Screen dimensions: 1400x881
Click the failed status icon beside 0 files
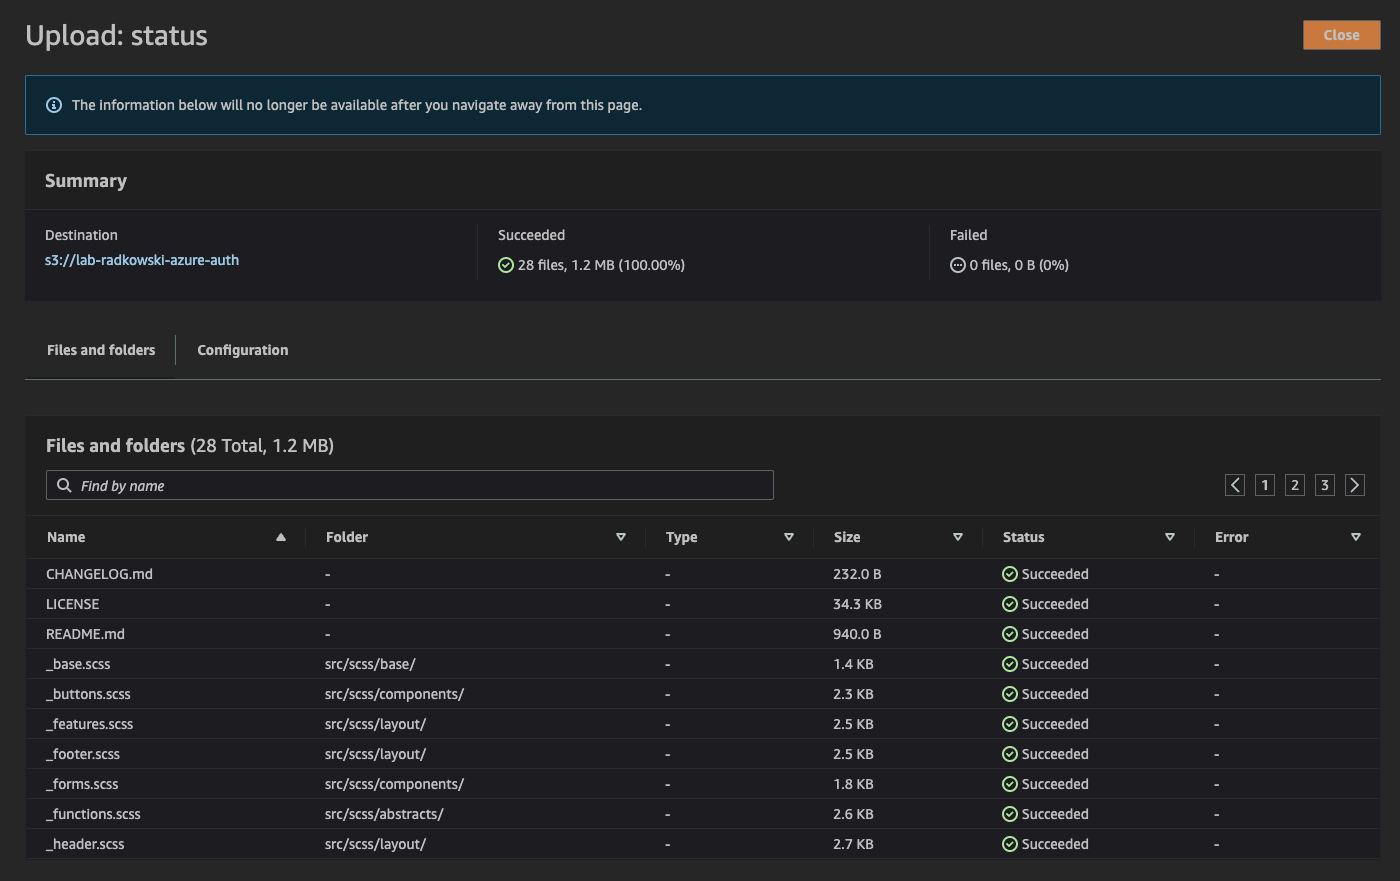(957, 265)
